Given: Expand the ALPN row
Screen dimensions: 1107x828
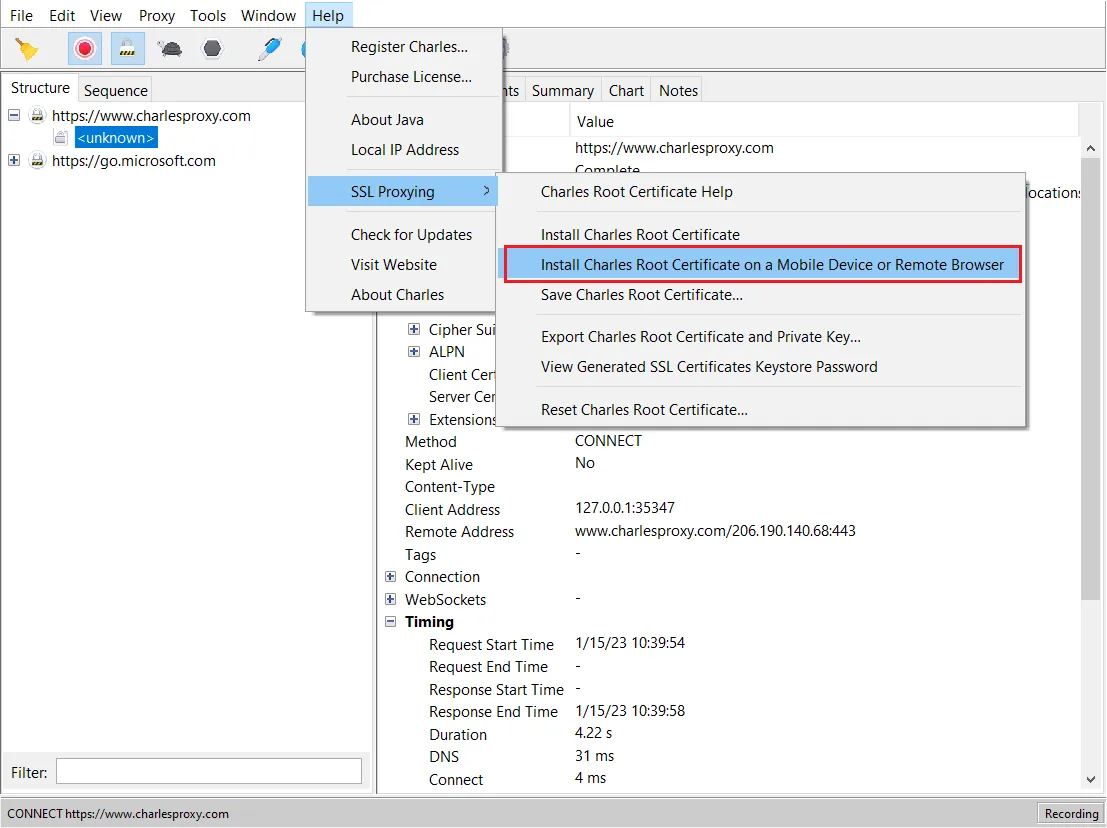Looking at the screenshot, I should 414,352.
